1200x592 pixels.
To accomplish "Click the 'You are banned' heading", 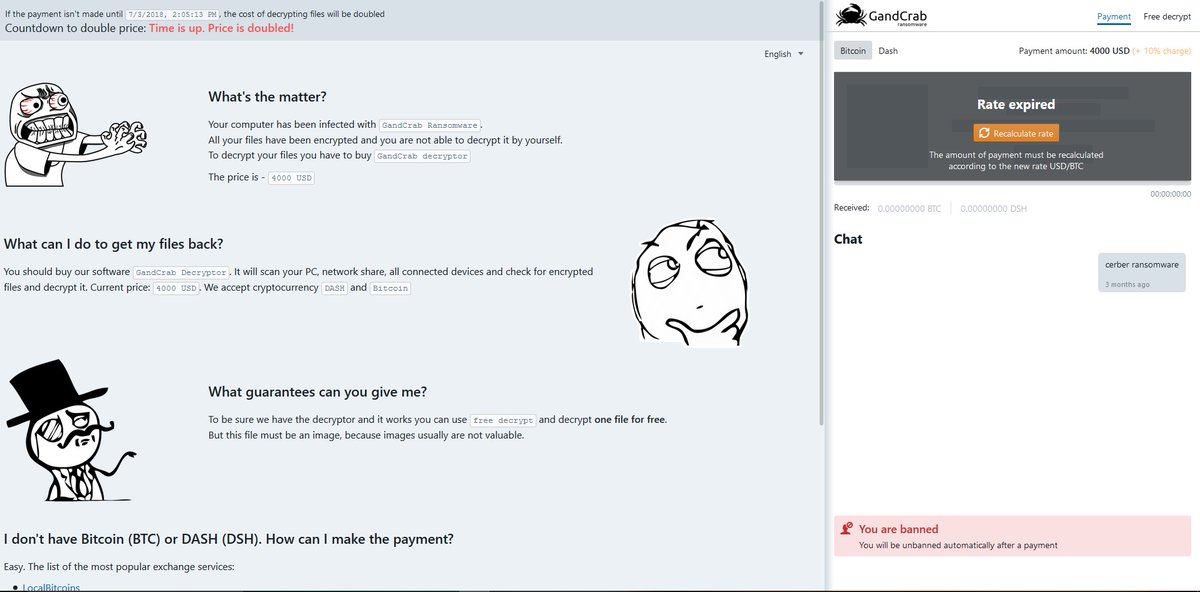I will 899,529.
